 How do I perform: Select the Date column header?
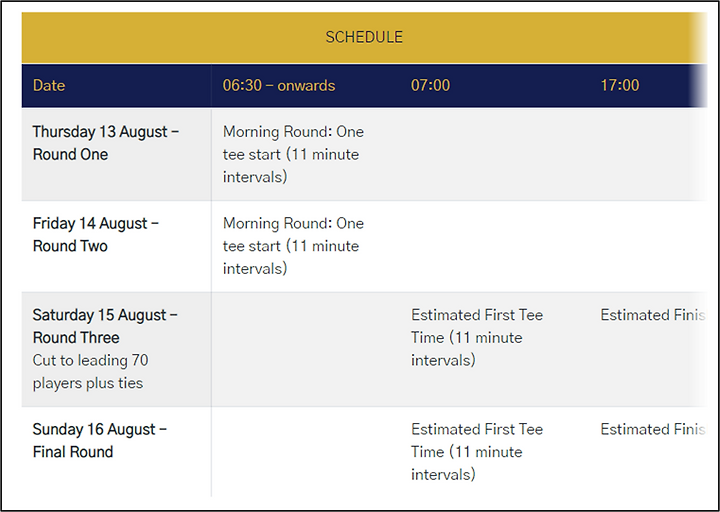tap(49, 85)
